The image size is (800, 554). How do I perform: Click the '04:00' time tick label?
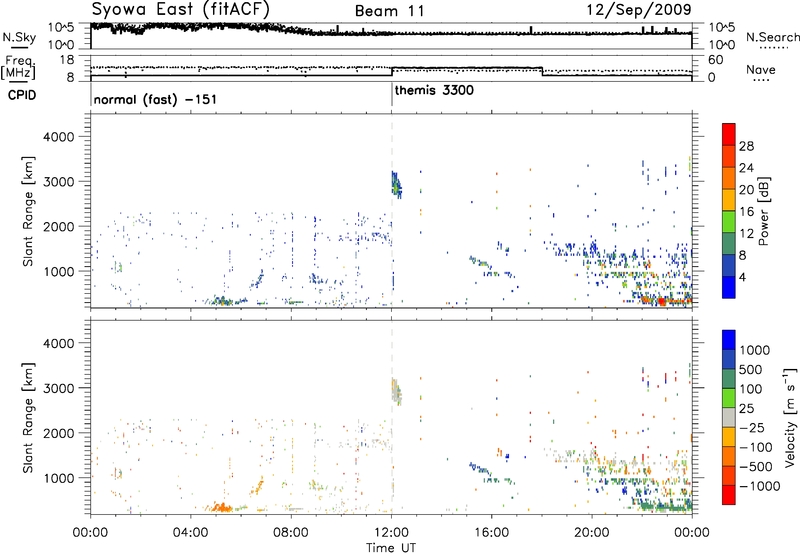click(190, 533)
